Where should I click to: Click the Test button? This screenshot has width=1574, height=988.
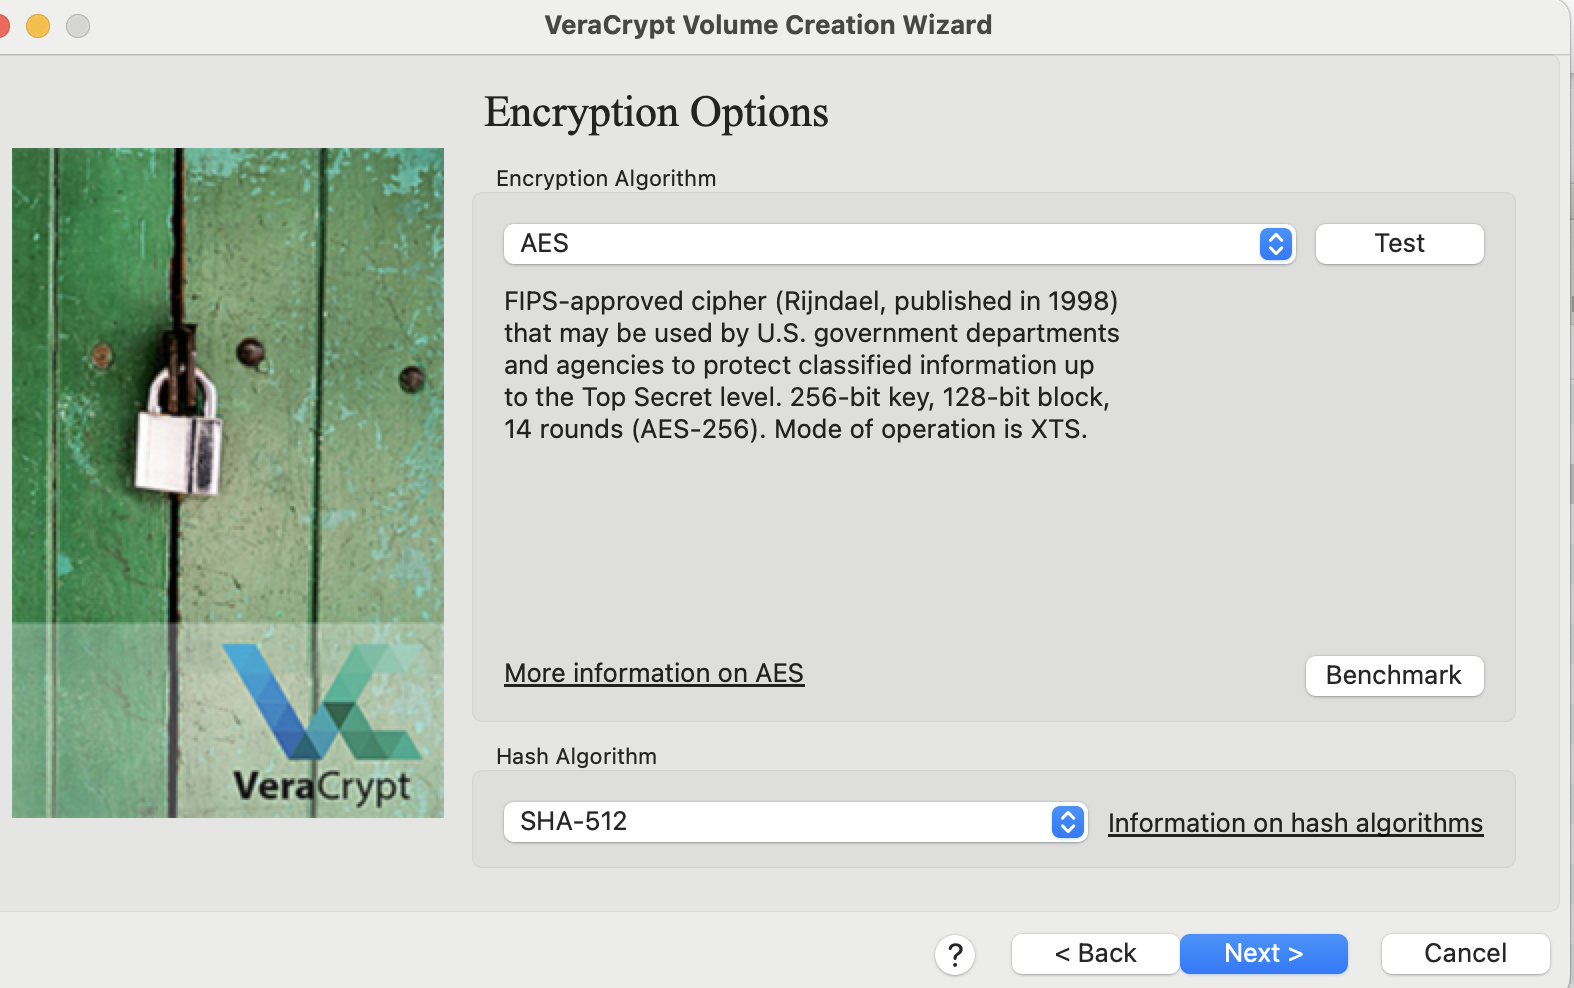click(1399, 244)
